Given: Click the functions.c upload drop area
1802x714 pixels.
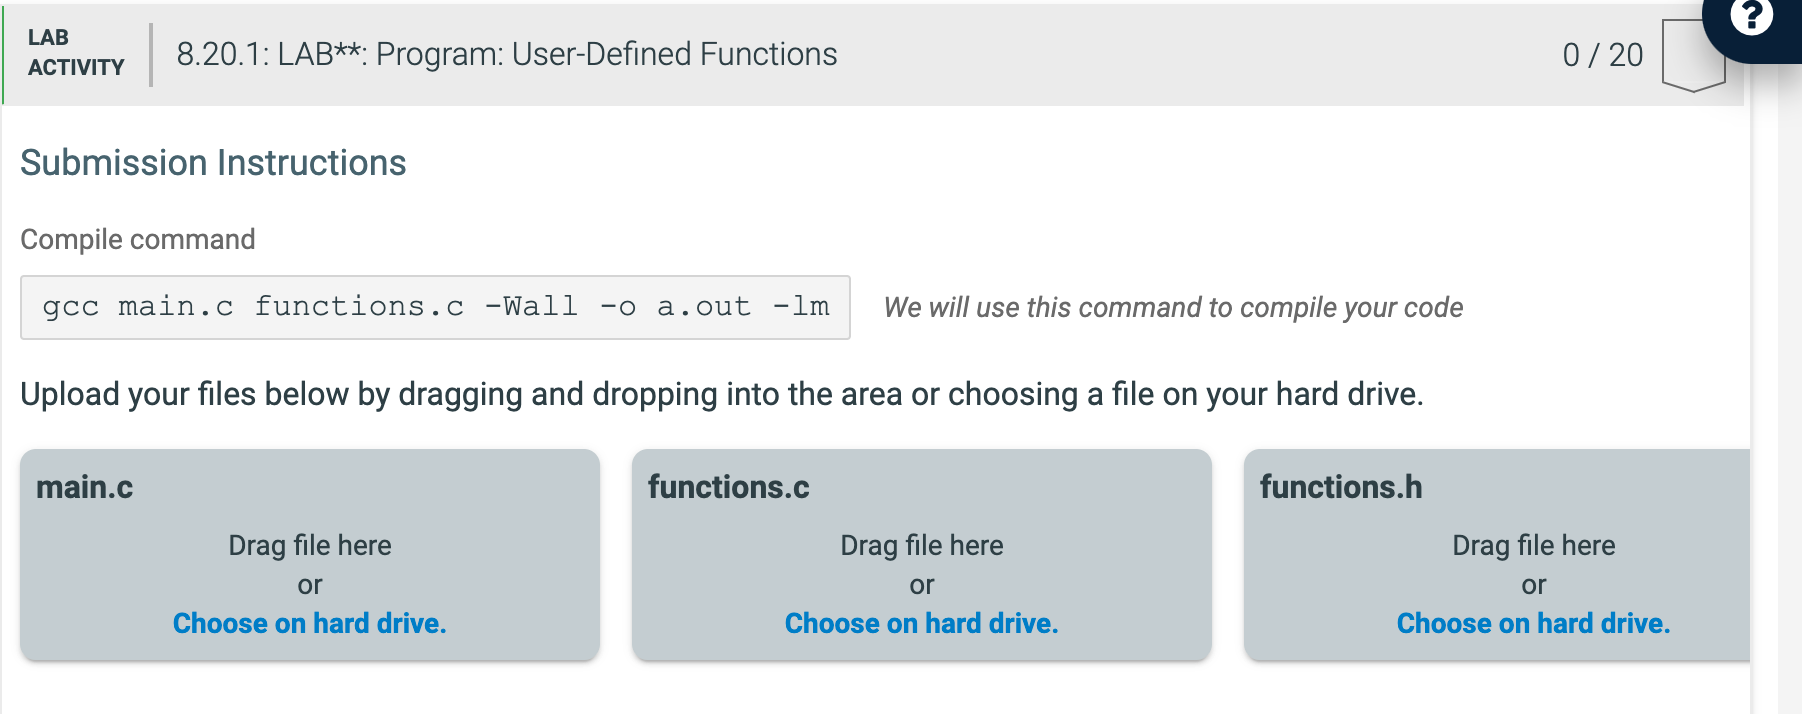Looking at the screenshot, I should (x=922, y=555).
